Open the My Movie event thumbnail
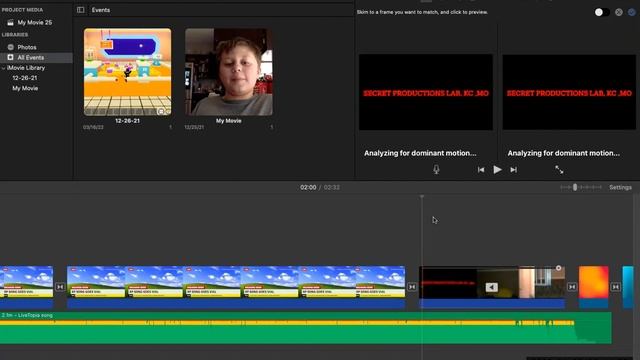640x360 pixels. (229, 72)
